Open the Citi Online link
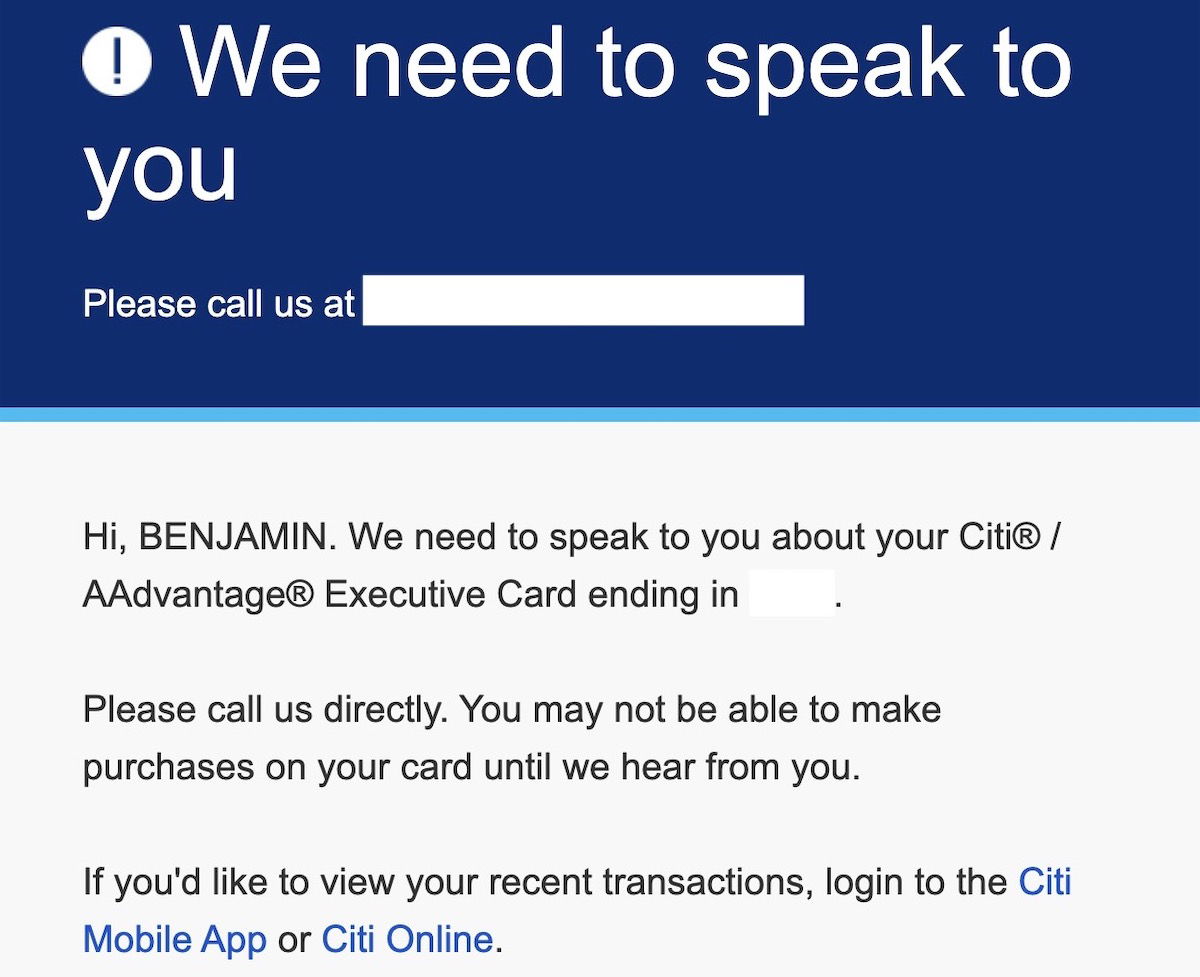 tap(408, 940)
